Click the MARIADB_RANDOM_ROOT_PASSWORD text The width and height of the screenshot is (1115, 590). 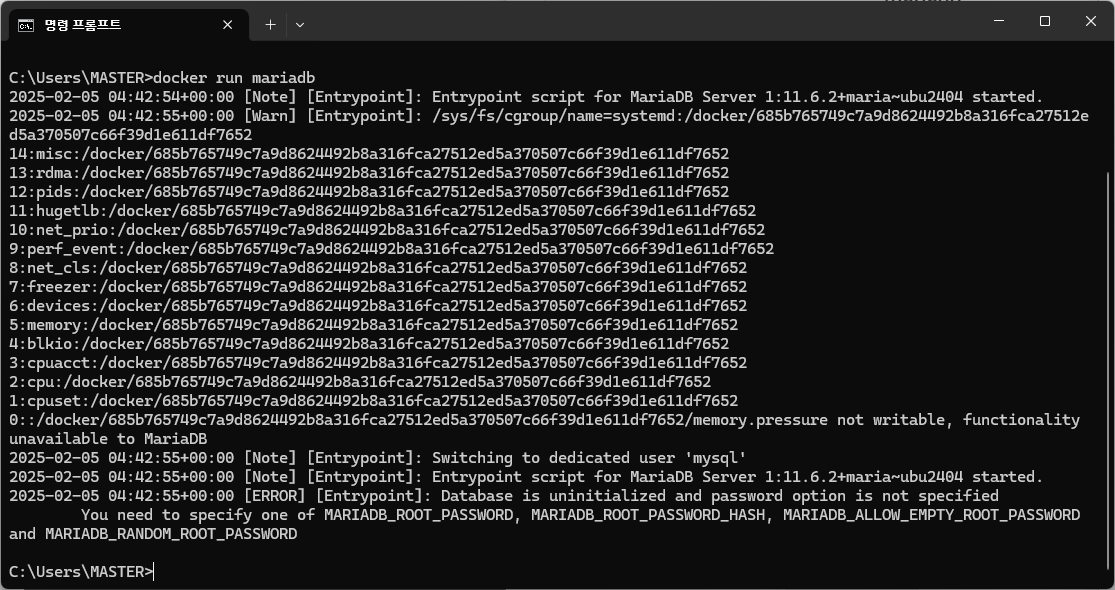(x=171, y=534)
